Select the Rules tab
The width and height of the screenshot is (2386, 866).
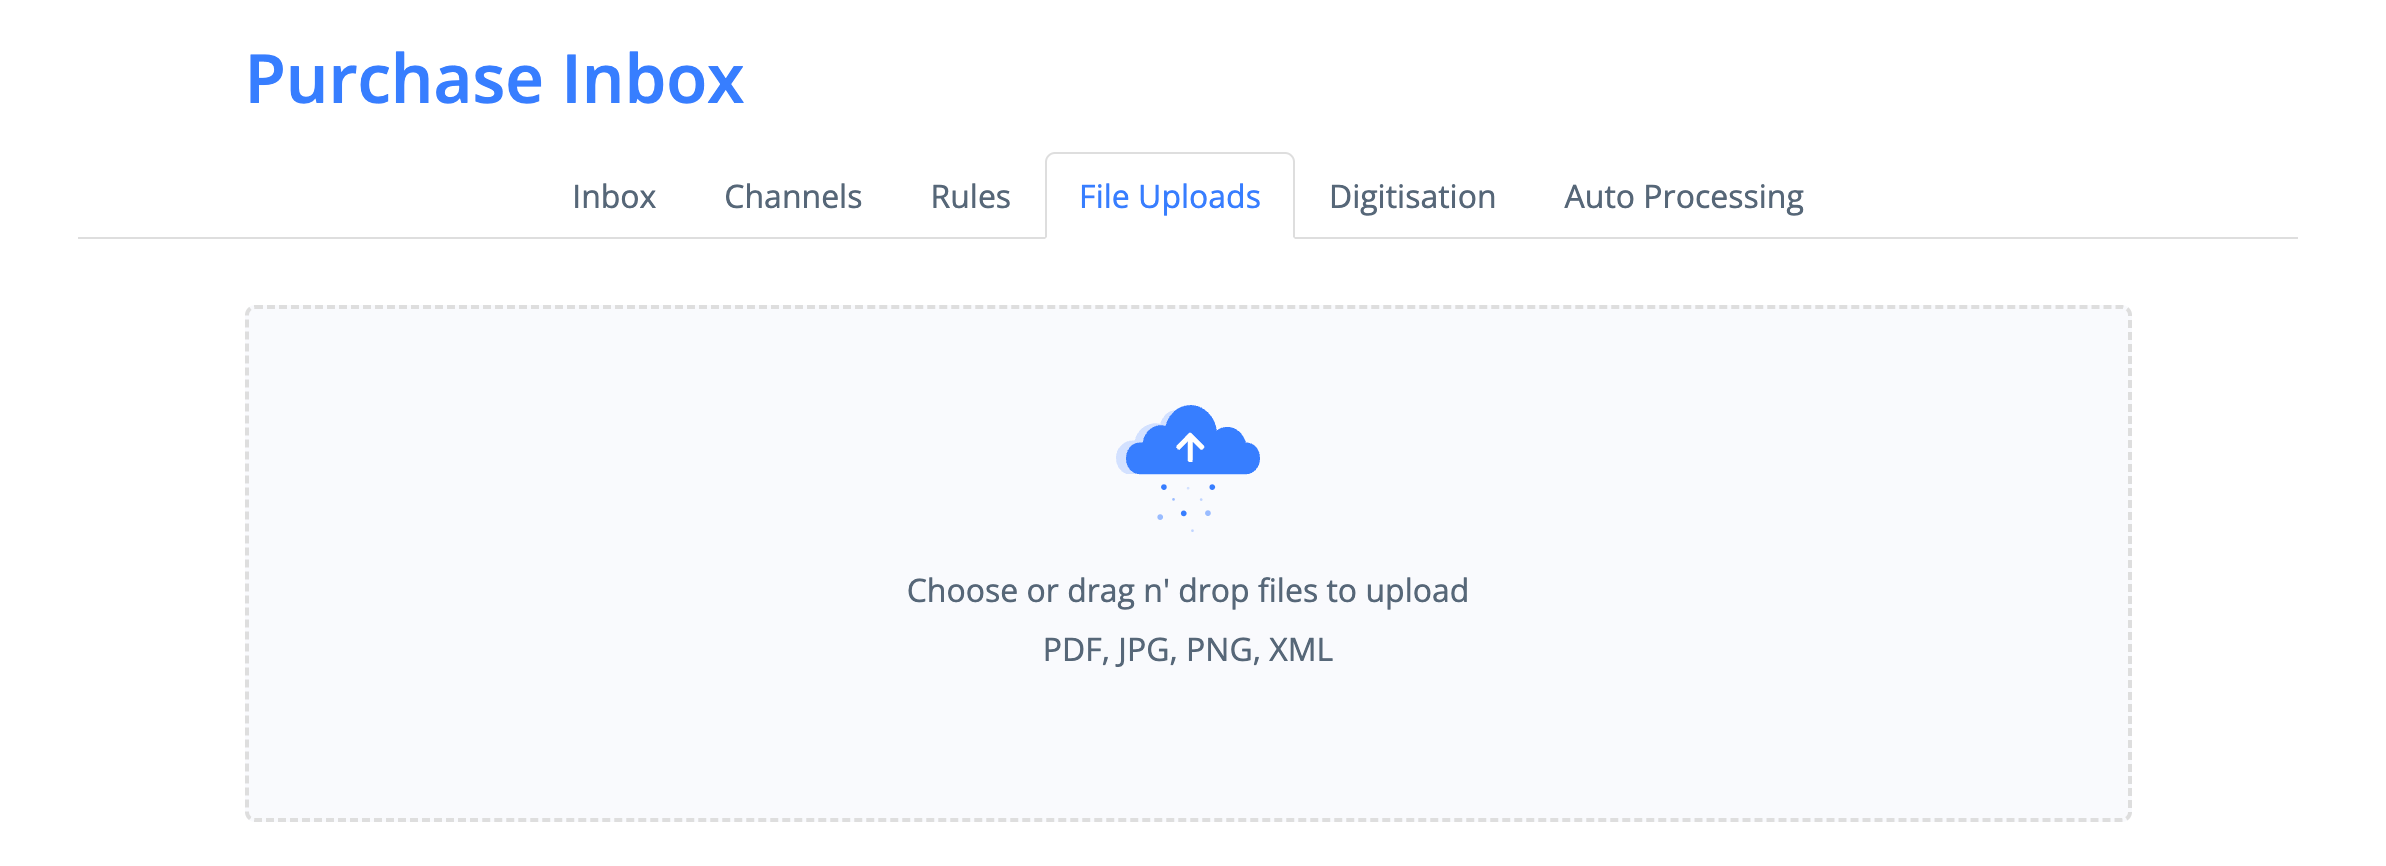(970, 197)
